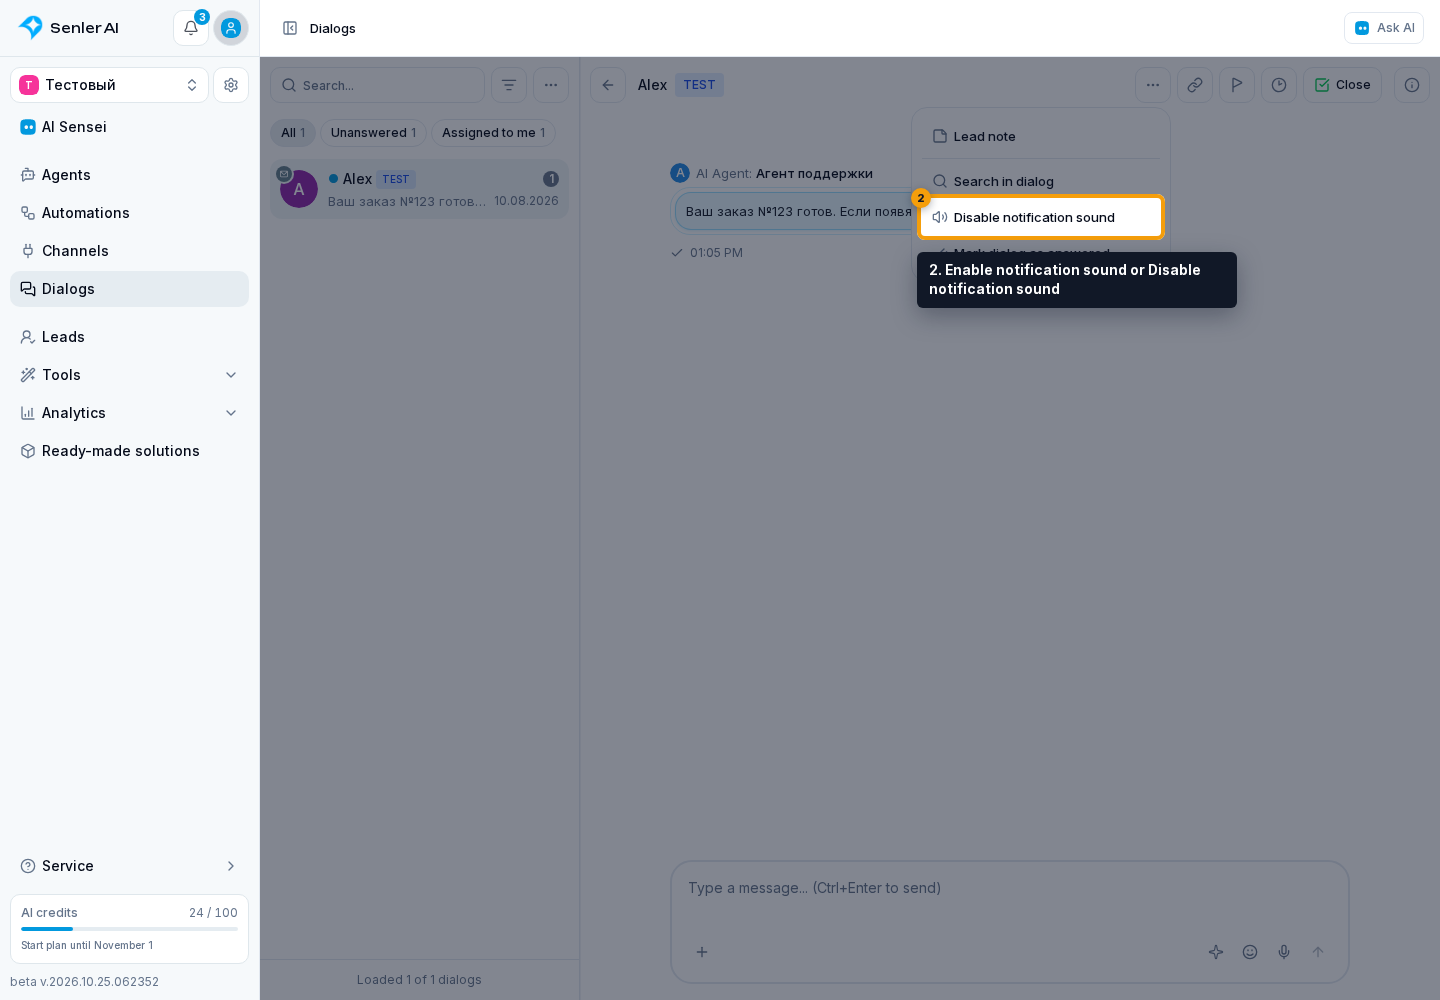Open the Leads page
Screen dimensions: 1440x1000
click(129, 337)
